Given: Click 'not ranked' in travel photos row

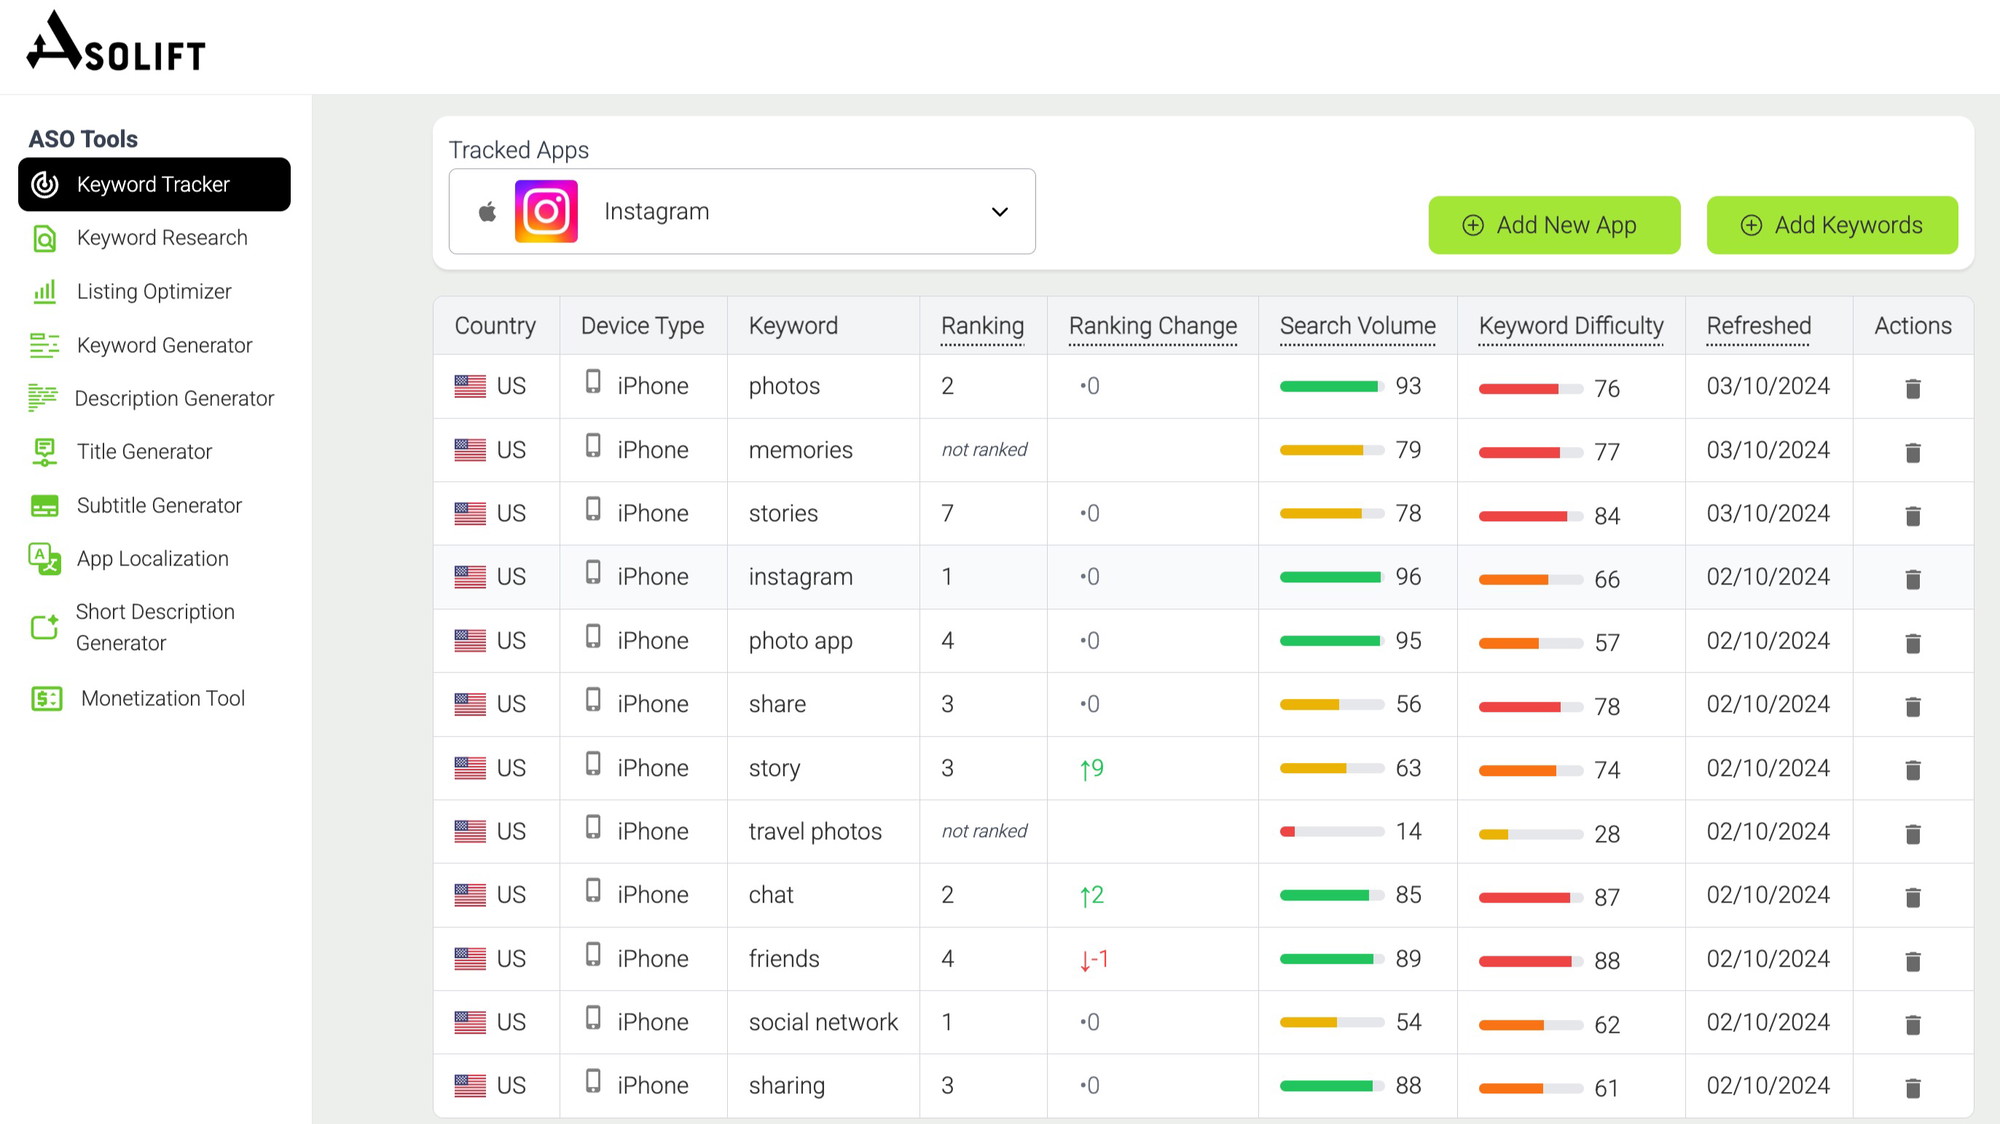Looking at the screenshot, I should (984, 831).
